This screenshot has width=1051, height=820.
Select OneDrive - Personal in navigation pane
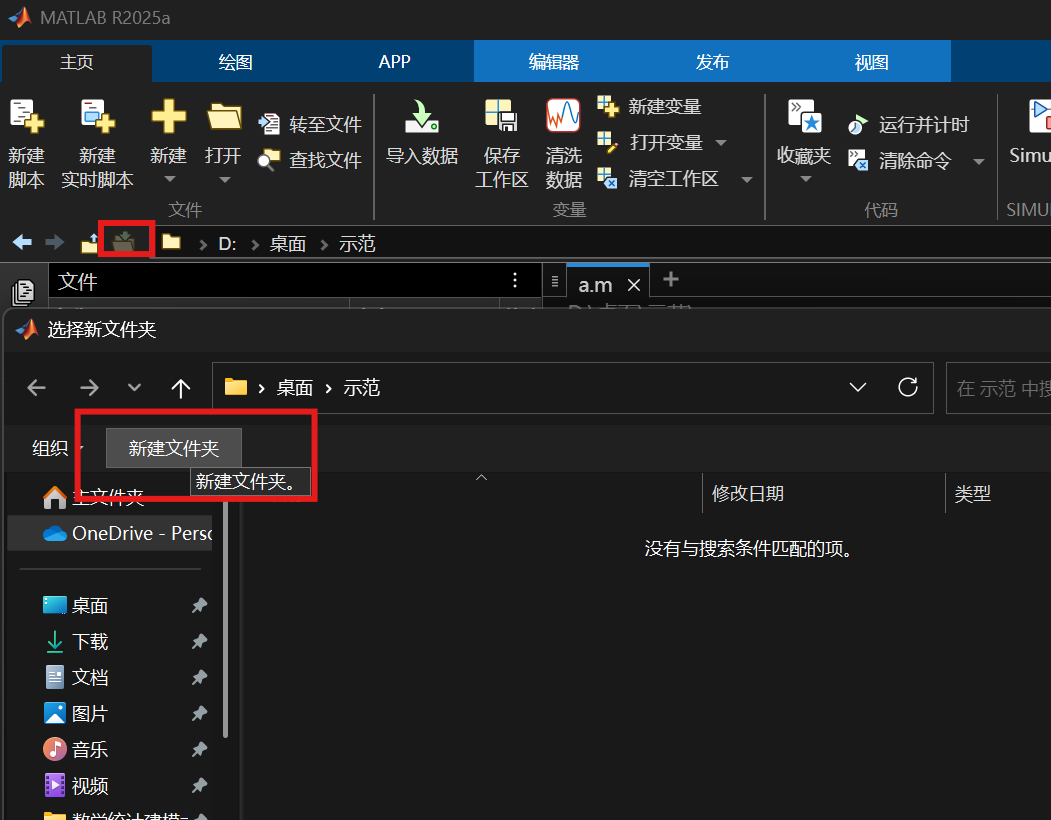pos(111,533)
